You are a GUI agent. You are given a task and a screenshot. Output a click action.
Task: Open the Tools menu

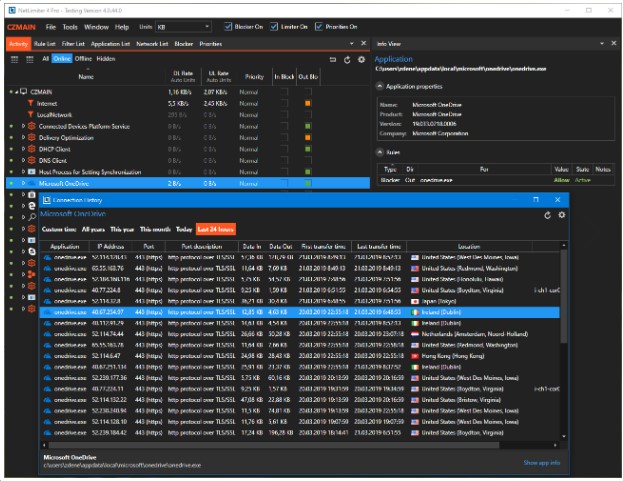(x=69, y=26)
